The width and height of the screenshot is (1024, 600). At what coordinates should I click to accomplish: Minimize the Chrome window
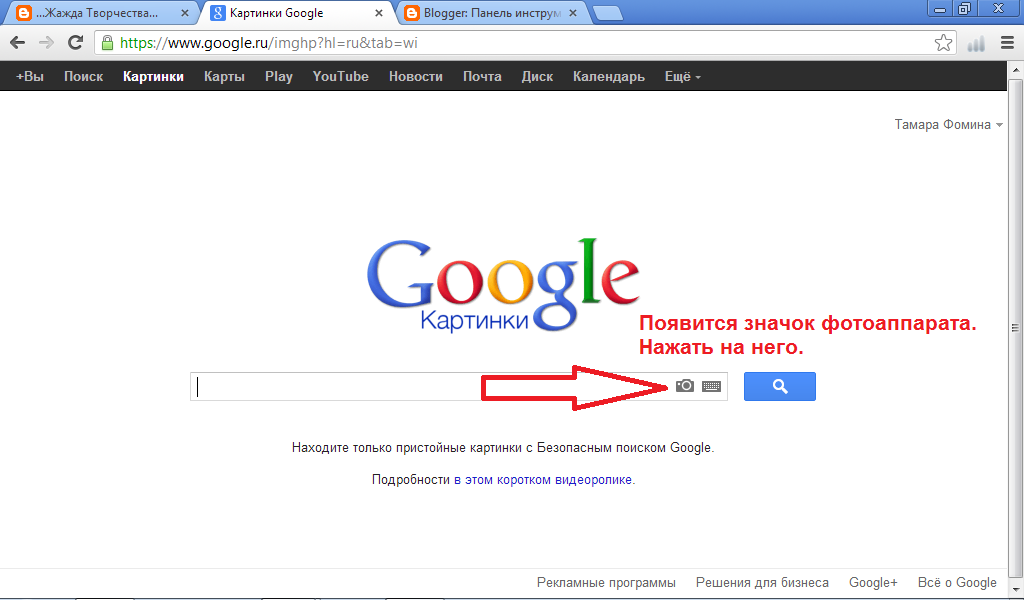point(940,8)
